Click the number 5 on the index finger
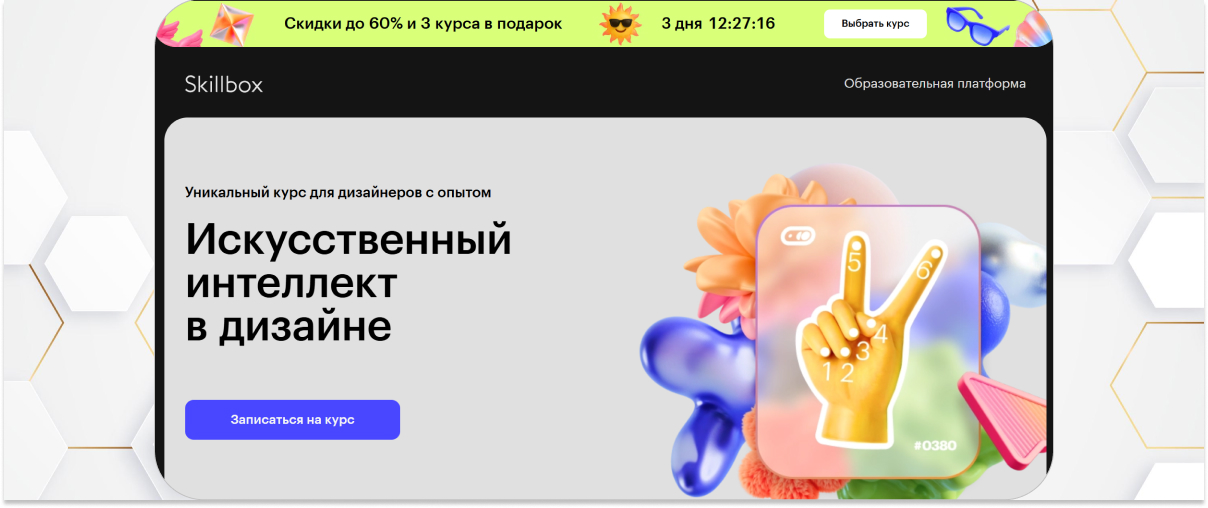Image resolution: width=1208 pixels, height=508 pixels. pos(855,263)
